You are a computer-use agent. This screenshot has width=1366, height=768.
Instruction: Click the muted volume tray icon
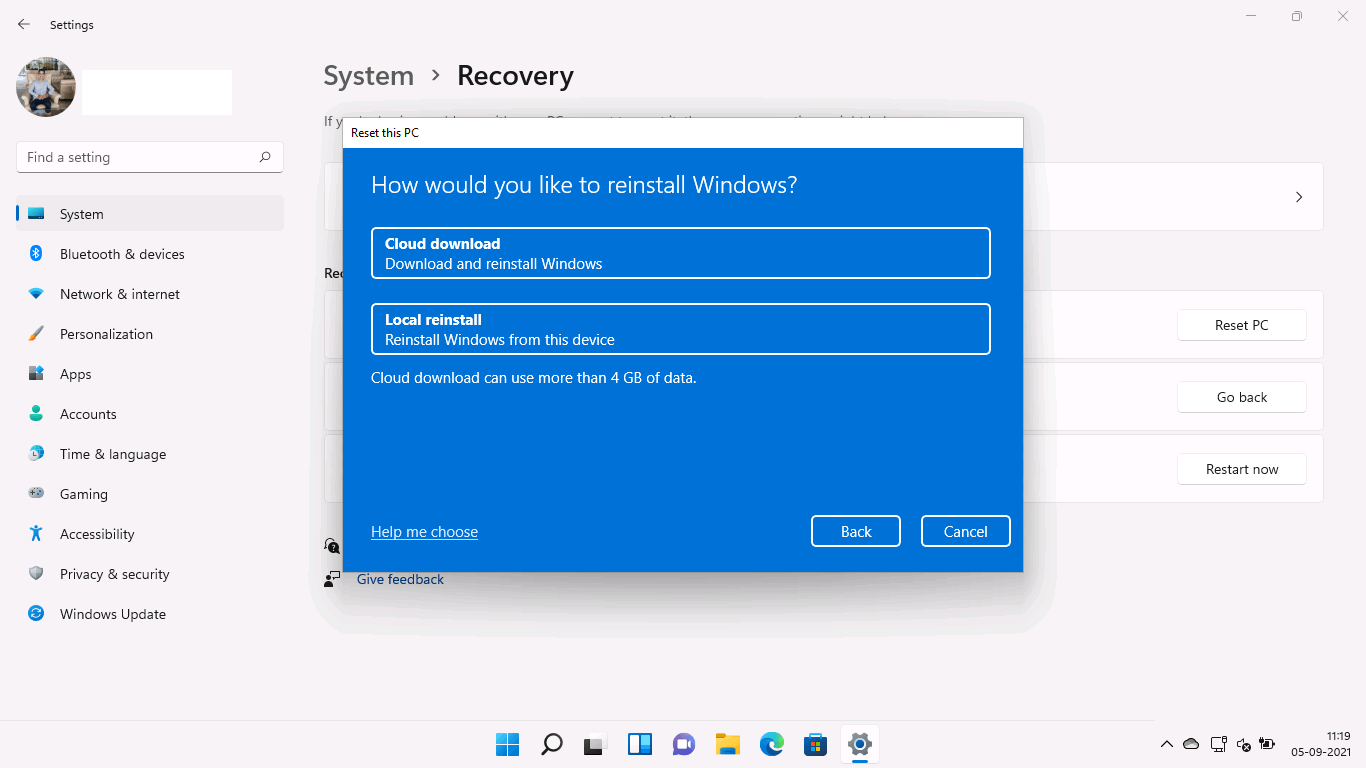coord(1243,744)
